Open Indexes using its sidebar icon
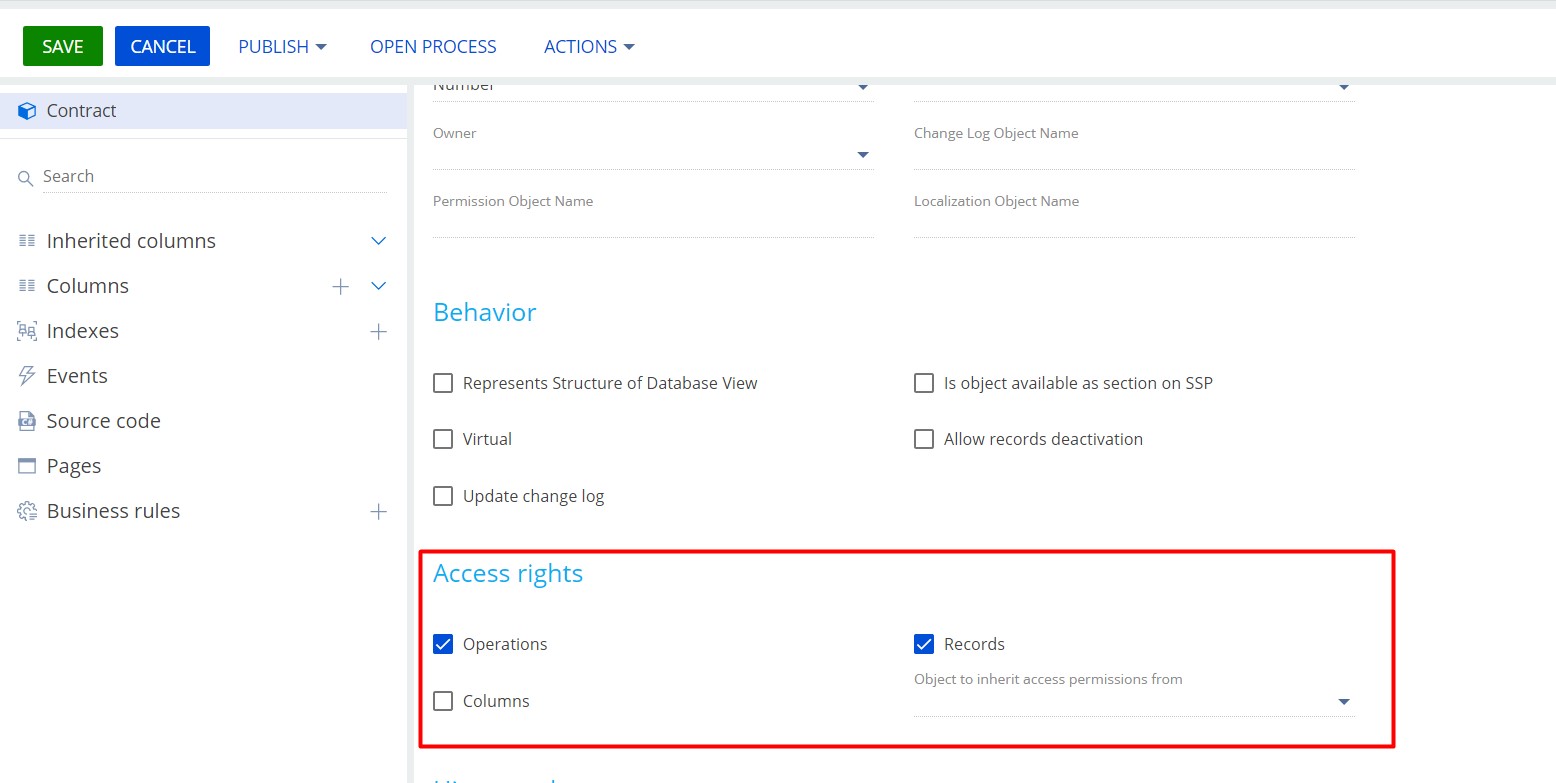 [26, 330]
